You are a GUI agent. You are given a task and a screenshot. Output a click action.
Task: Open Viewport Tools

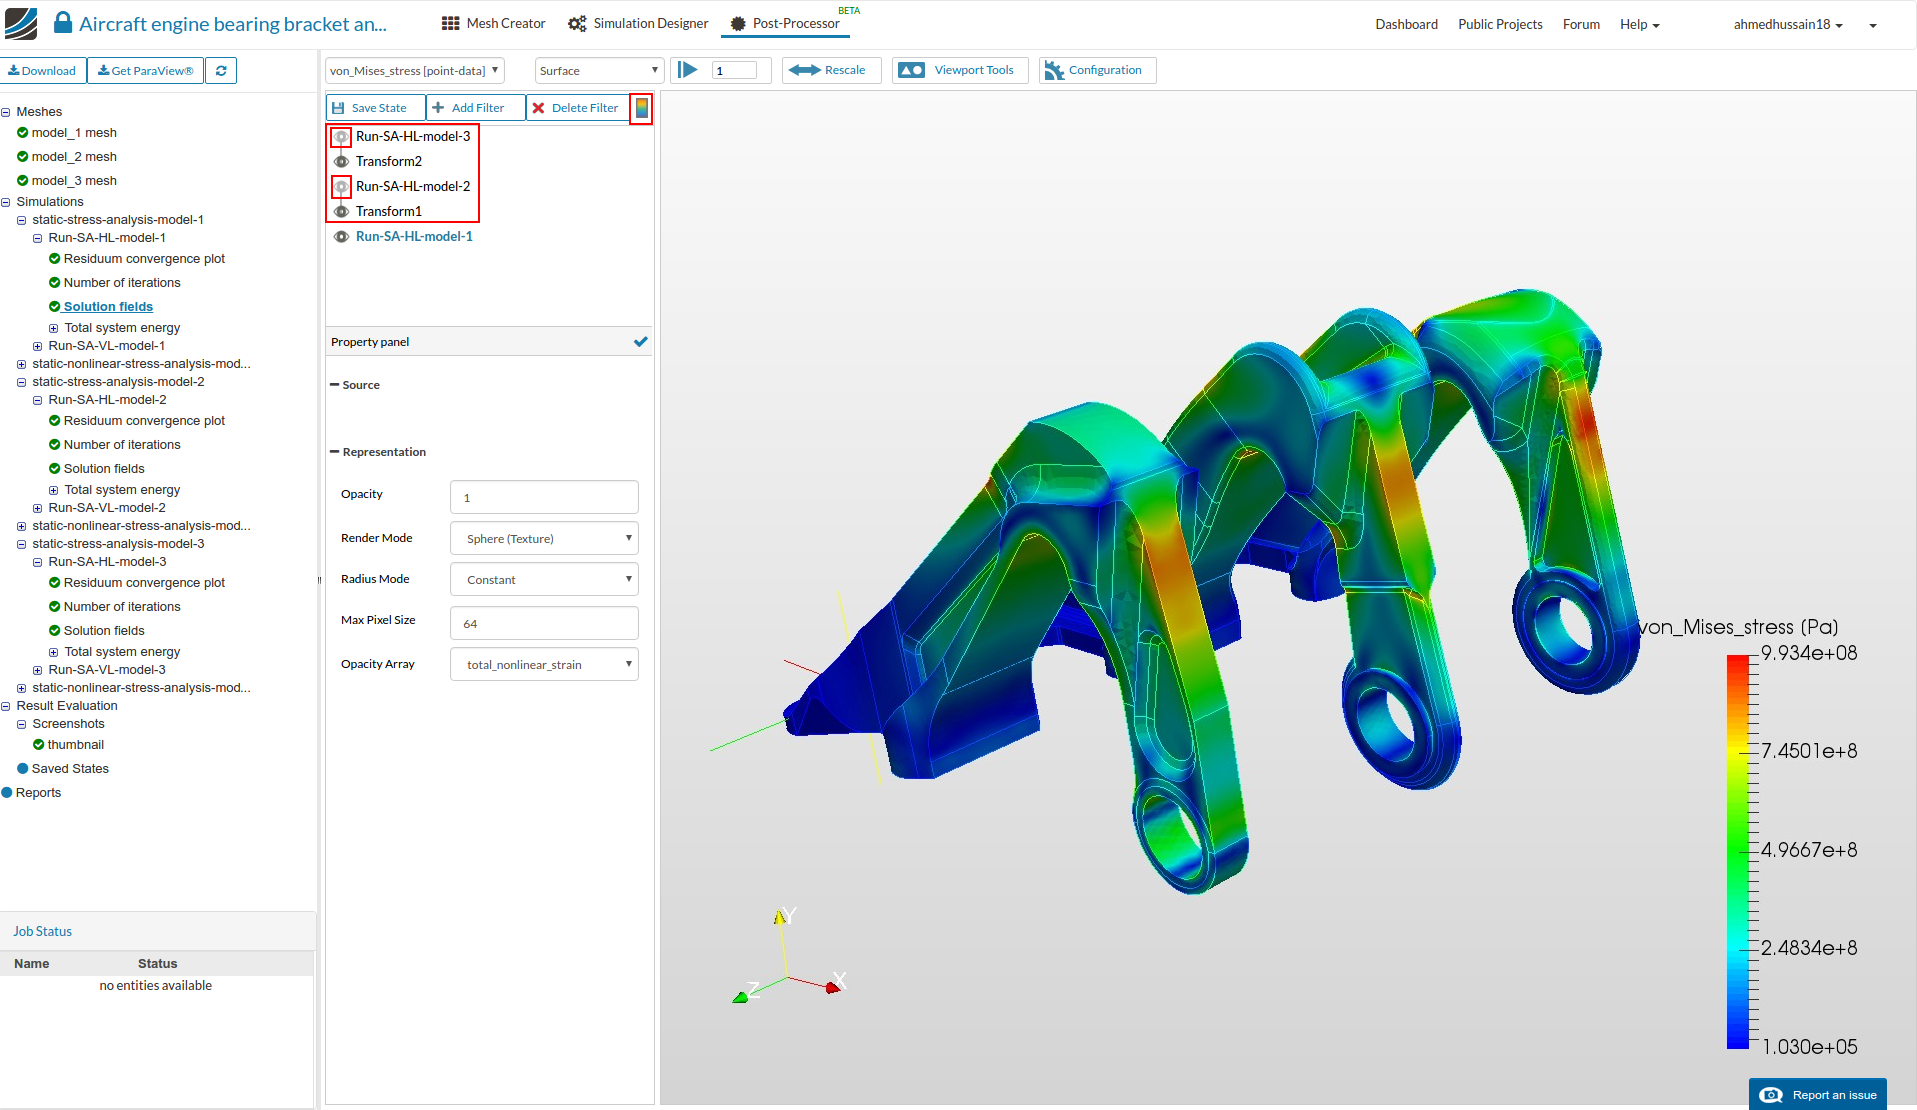pos(959,70)
